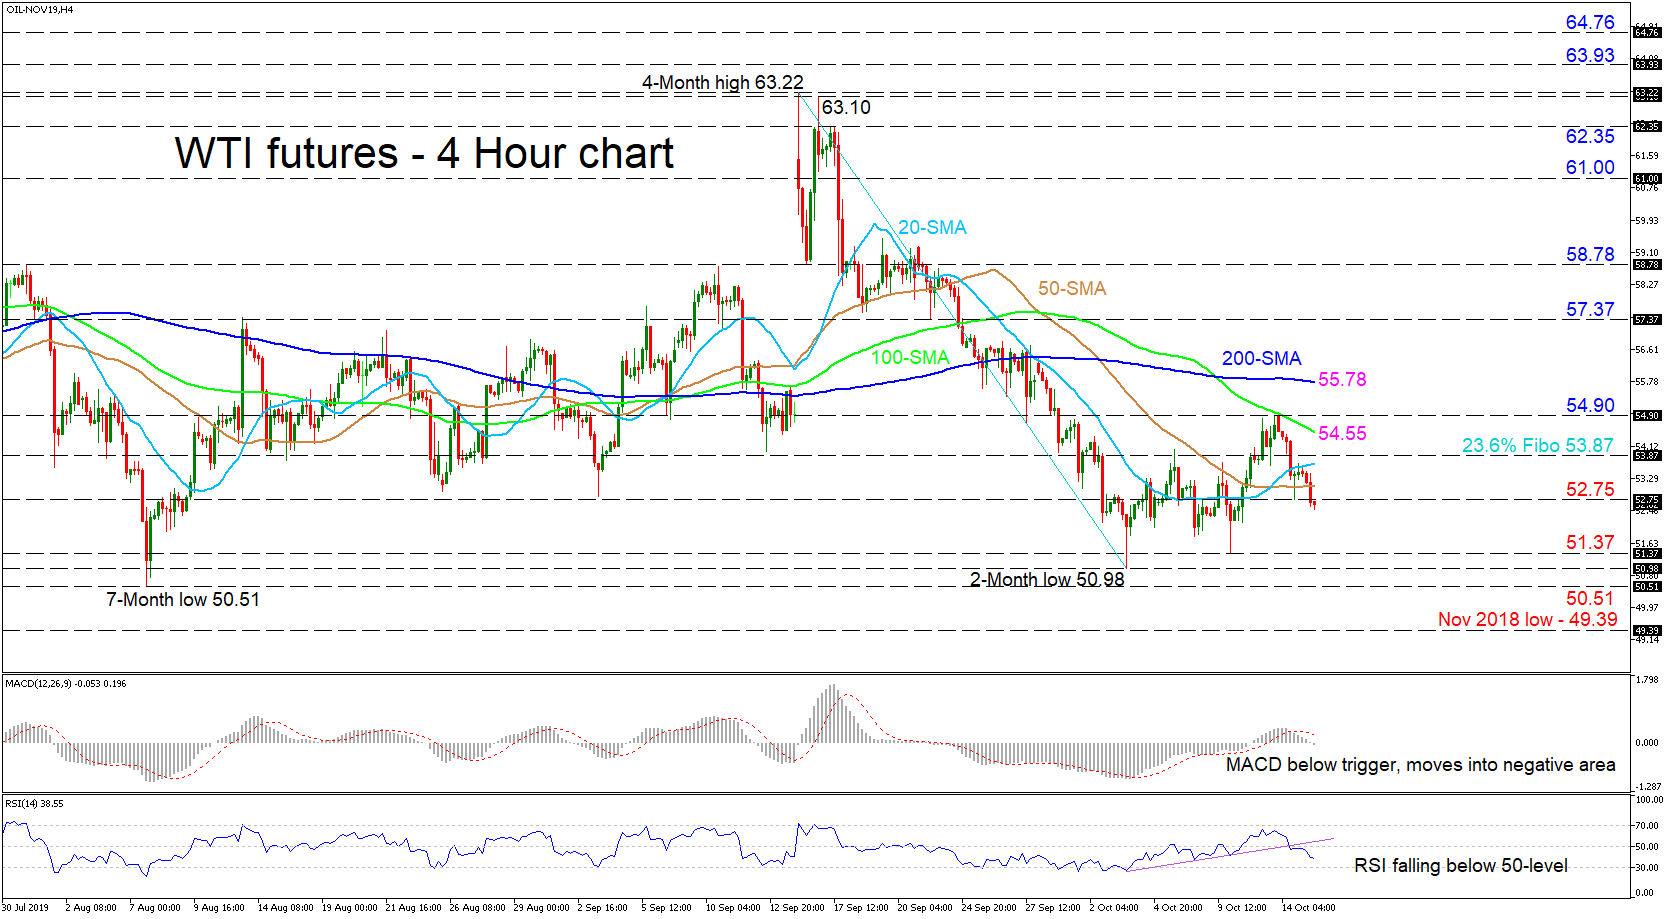Click the 64.76 resistance level label
This screenshot has width=1673, height=919.
[1590, 22]
